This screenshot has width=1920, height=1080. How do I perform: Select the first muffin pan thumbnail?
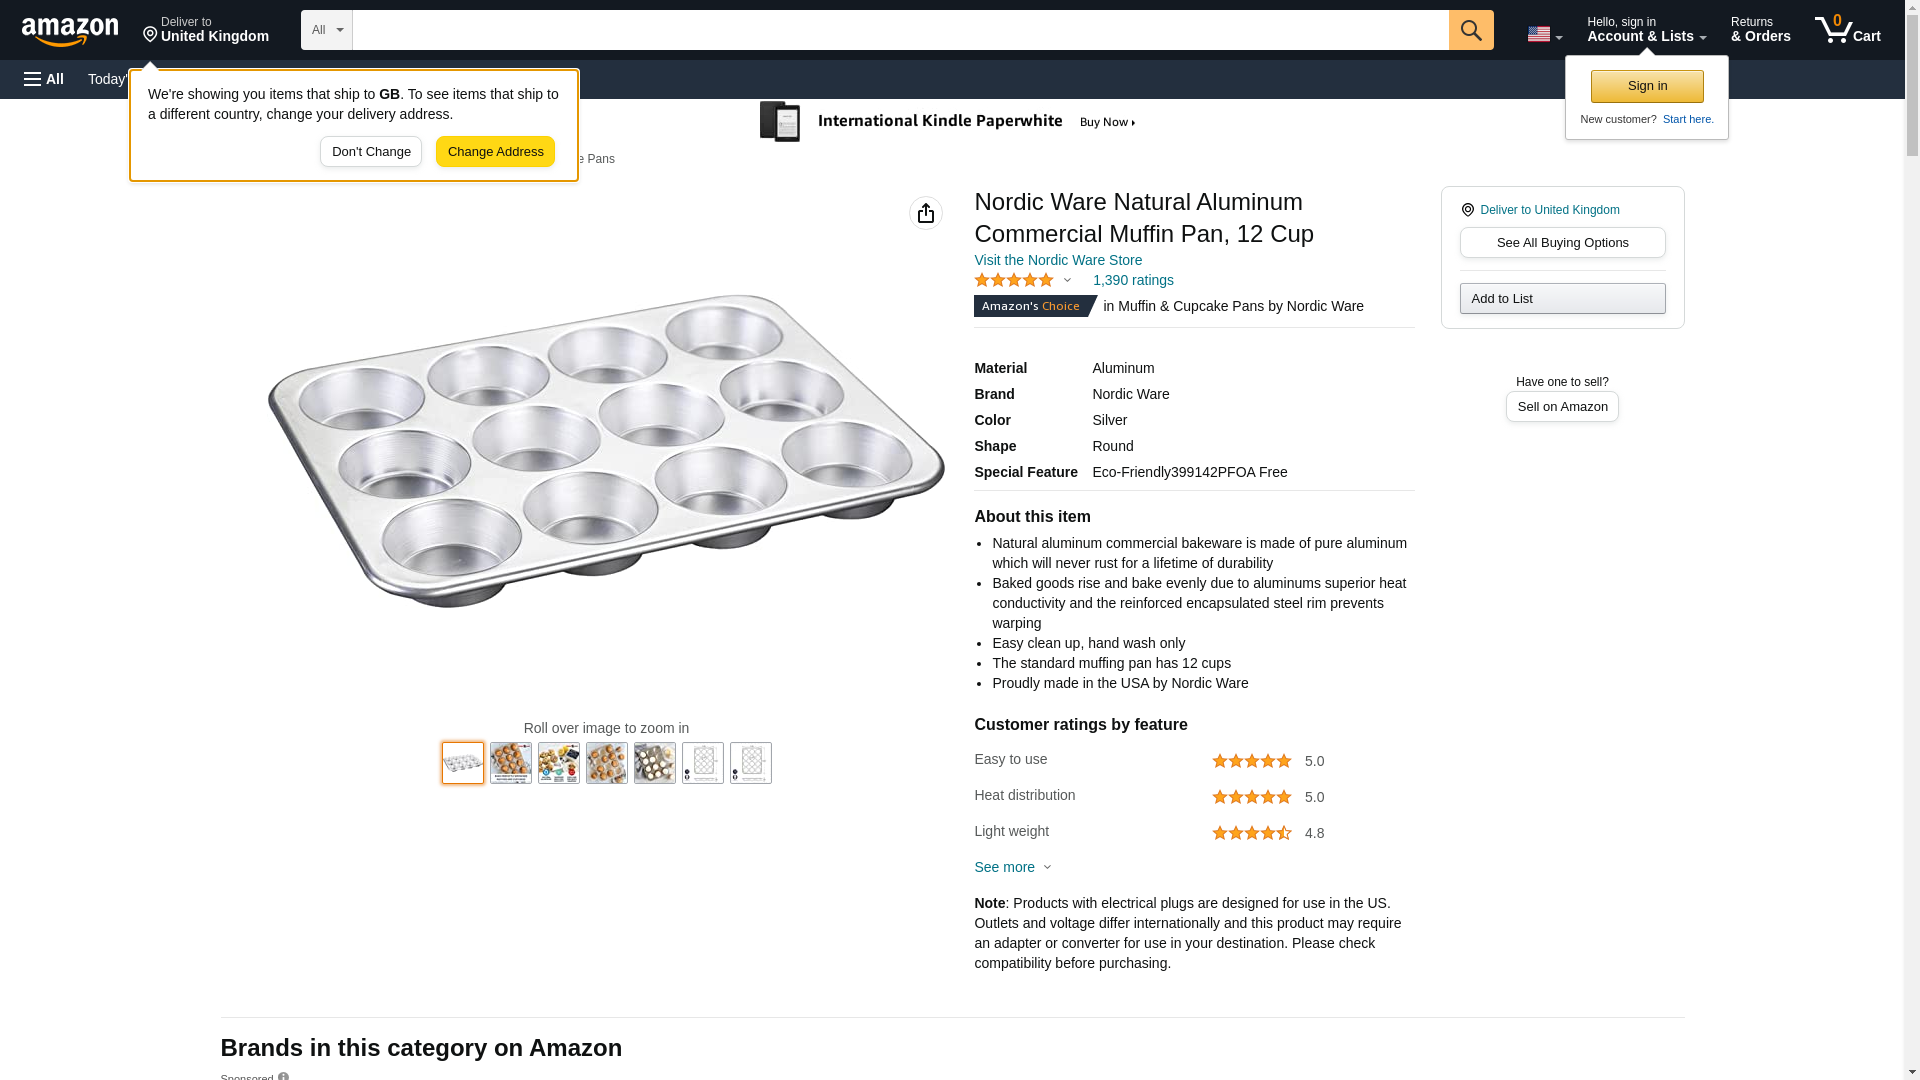click(463, 763)
